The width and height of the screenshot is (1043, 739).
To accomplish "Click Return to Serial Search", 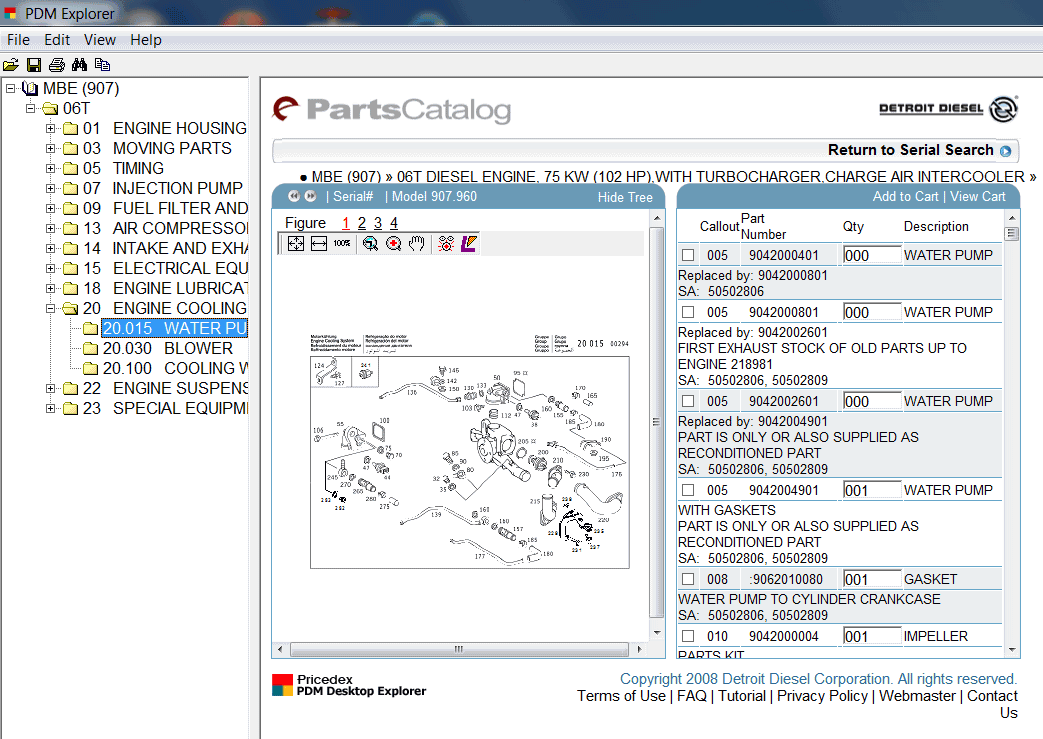I will (x=910, y=150).
